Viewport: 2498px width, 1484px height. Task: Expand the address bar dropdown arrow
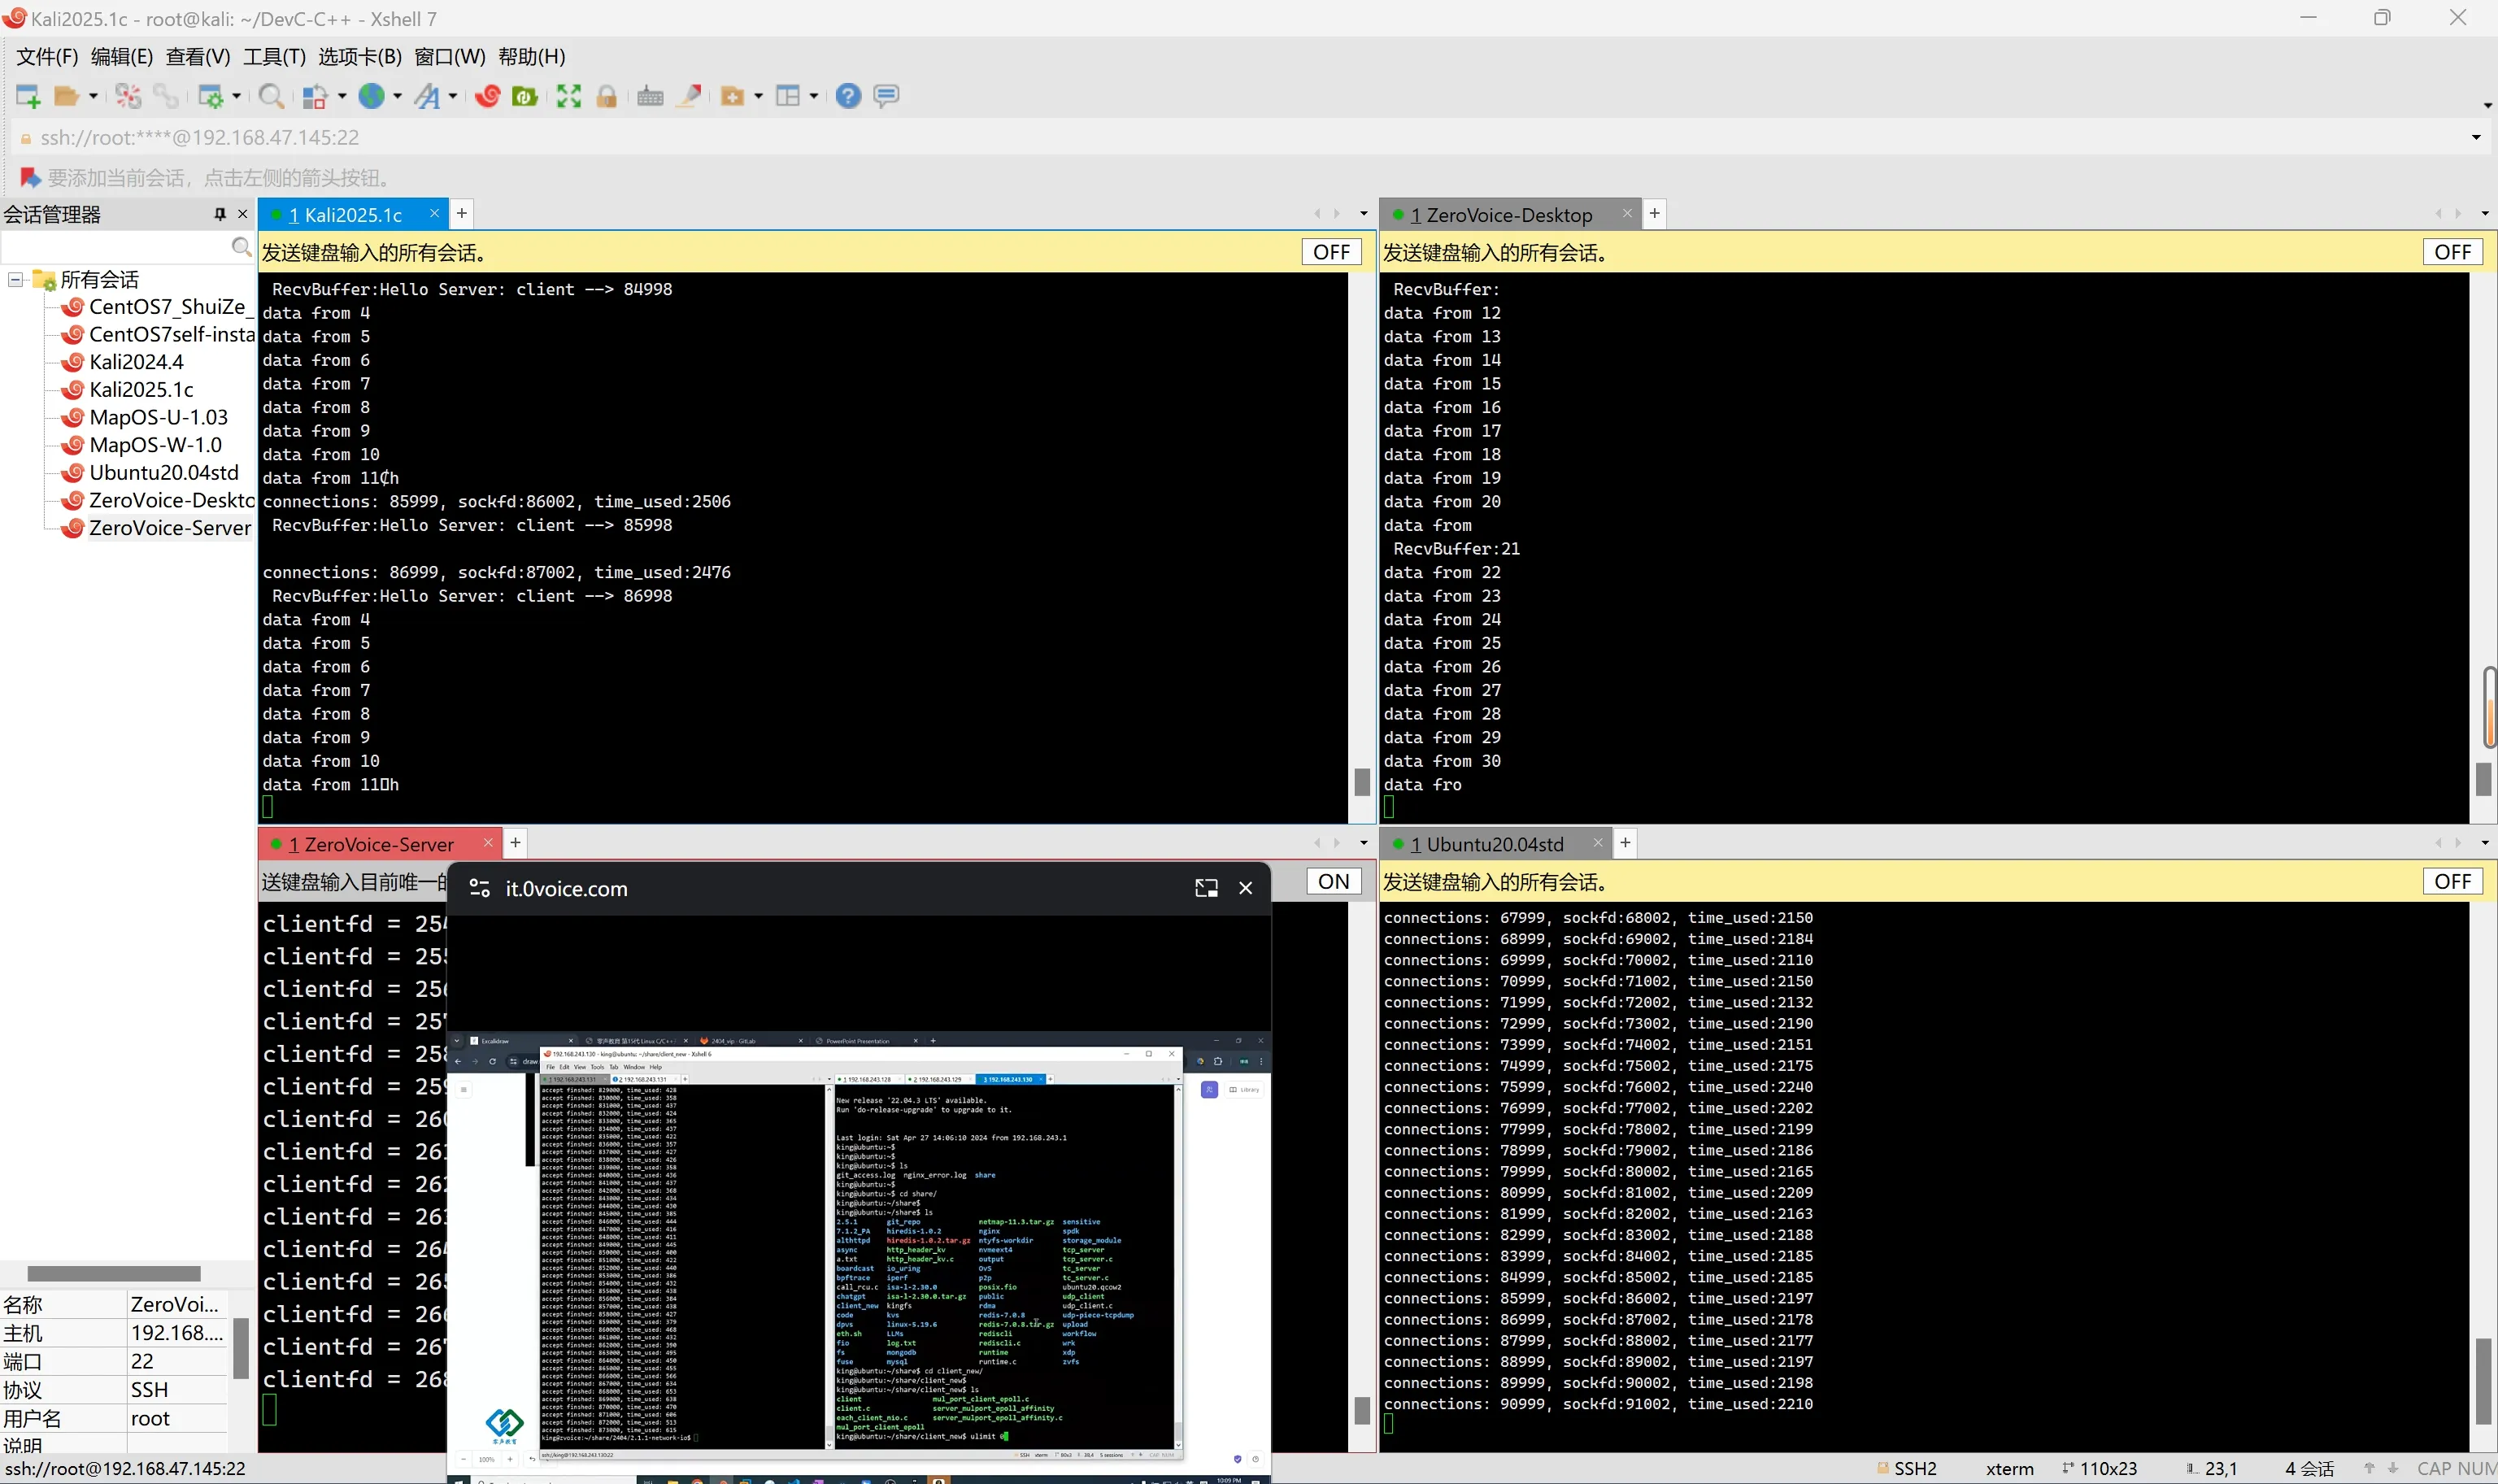(x=2476, y=137)
